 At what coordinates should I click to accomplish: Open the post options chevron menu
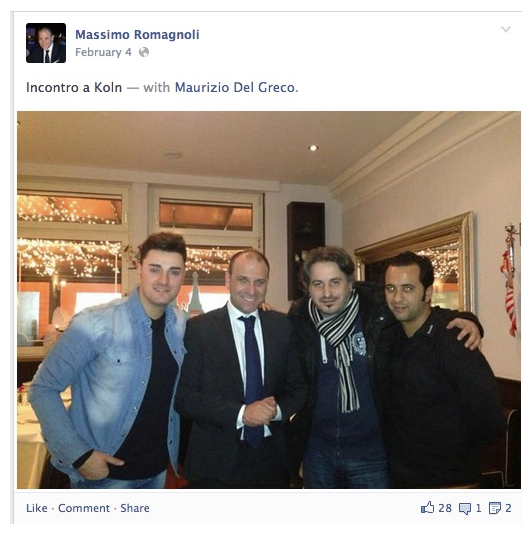(x=506, y=29)
